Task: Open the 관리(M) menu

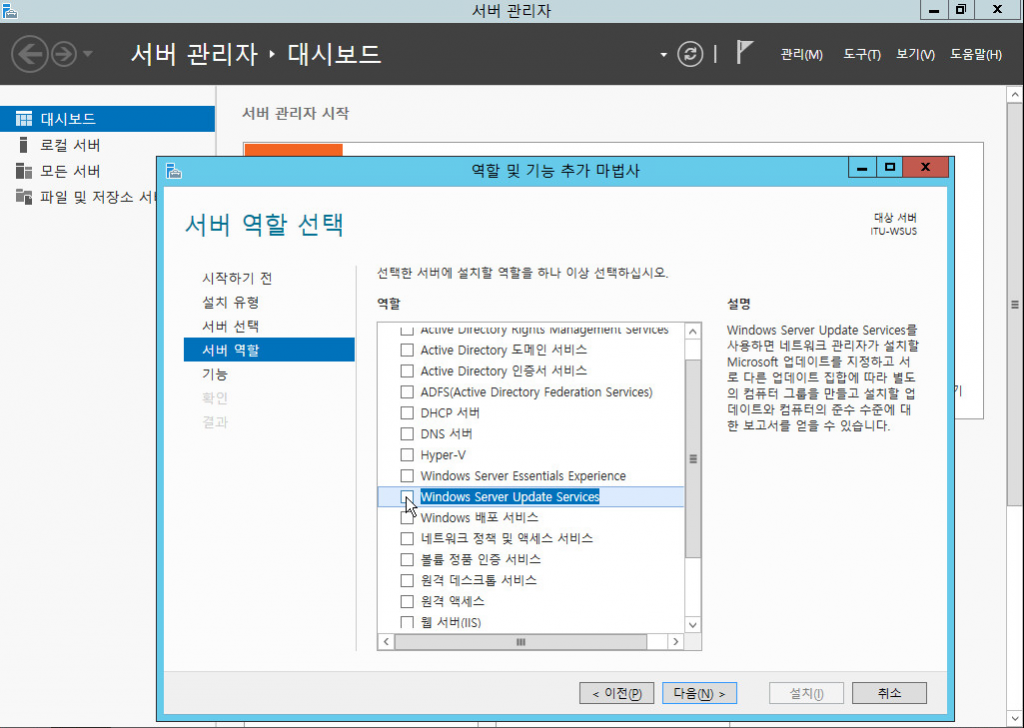Action: [x=801, y=55]
